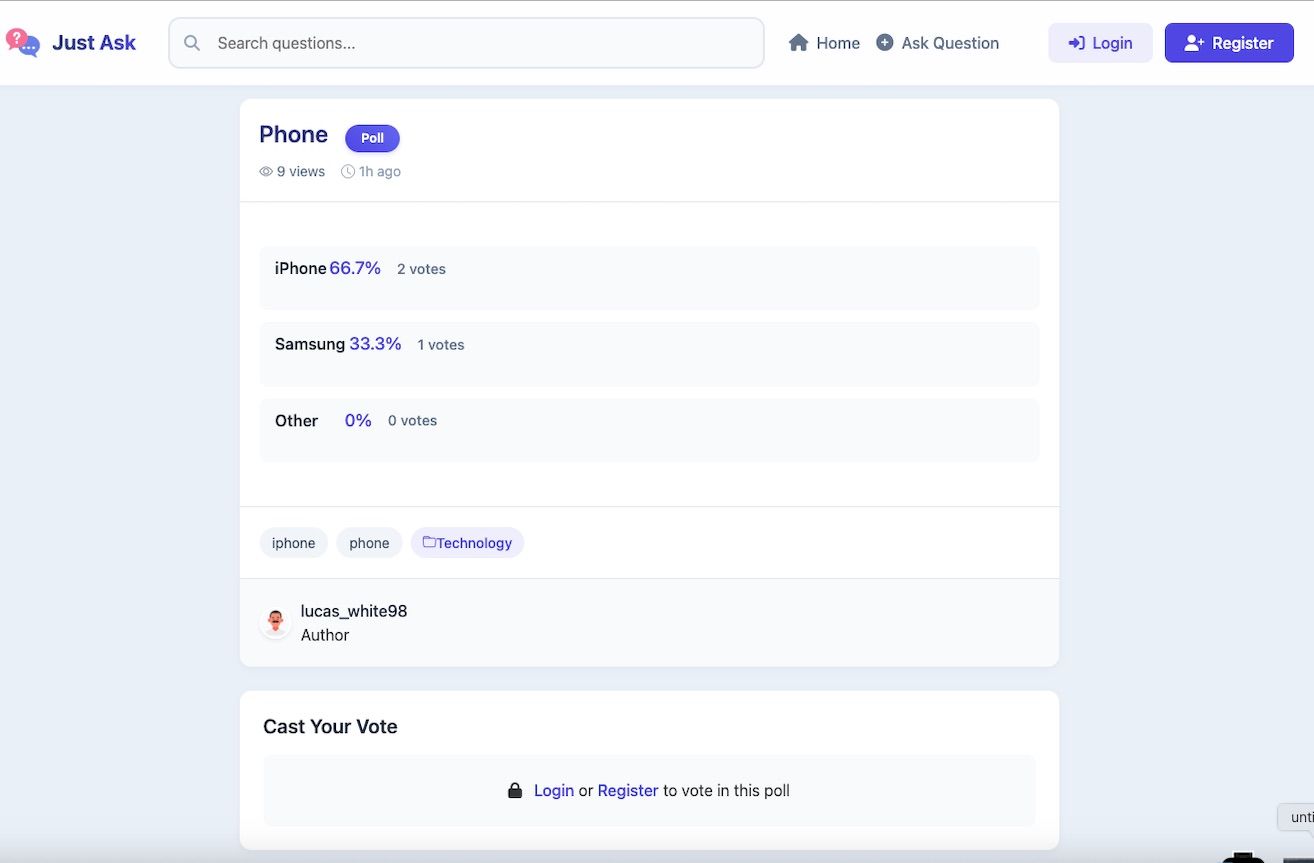Focus the Search questions input field
The height and width of the screenshot is (863, 1314).
point(480,43)
